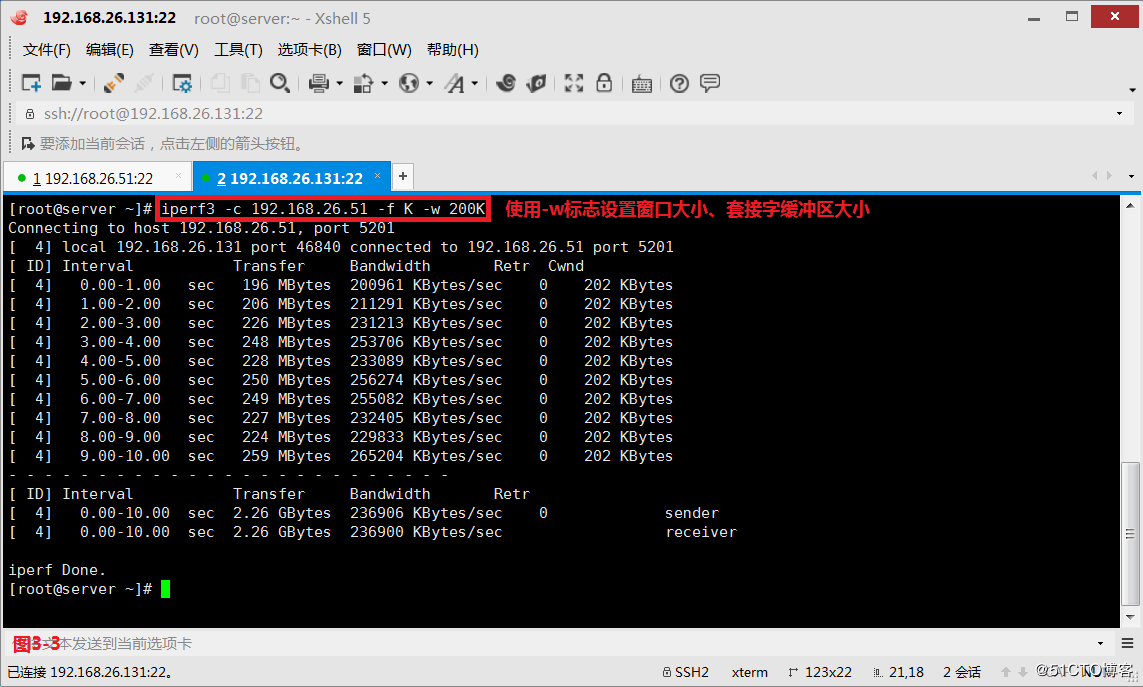Click the terminal scrollbar up arrow

(x=1130, y=206)
